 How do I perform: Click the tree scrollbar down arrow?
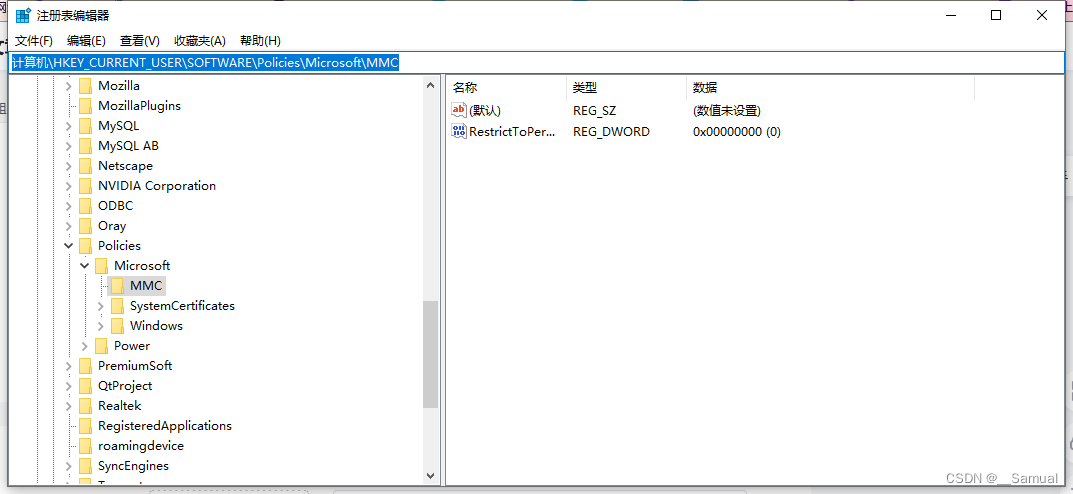point(430,475)
